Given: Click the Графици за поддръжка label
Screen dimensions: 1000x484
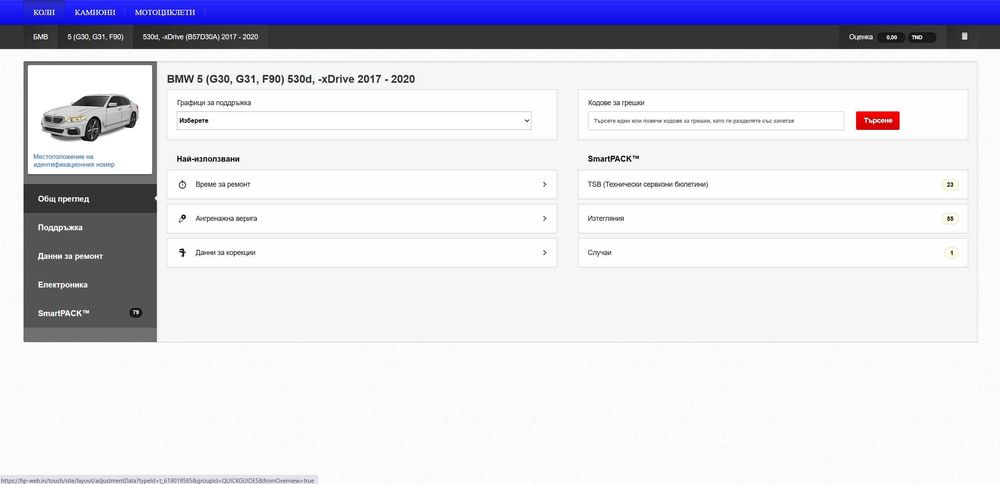Looking at the screenshot, I should click(x=214, y=103).
